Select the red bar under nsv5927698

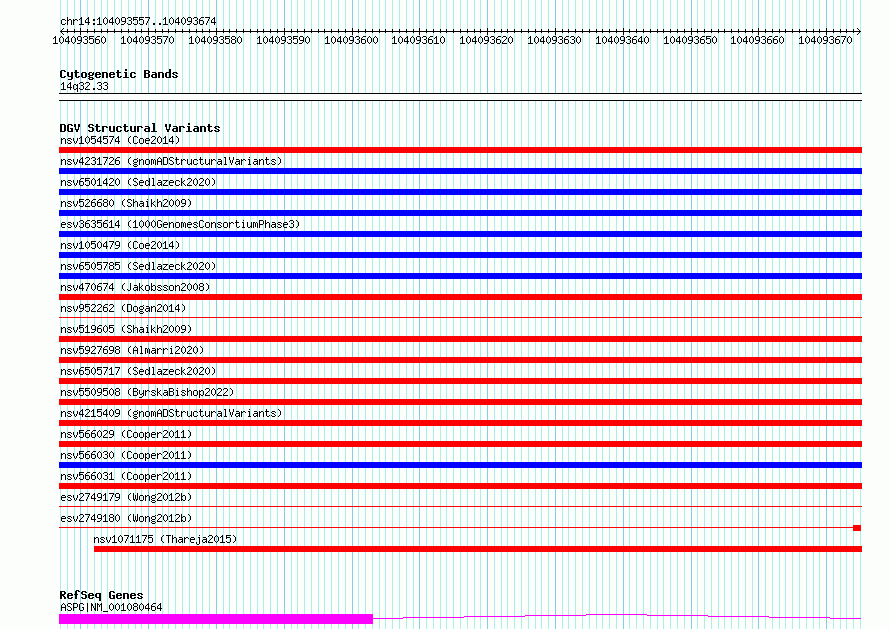(x=460, y=360)
